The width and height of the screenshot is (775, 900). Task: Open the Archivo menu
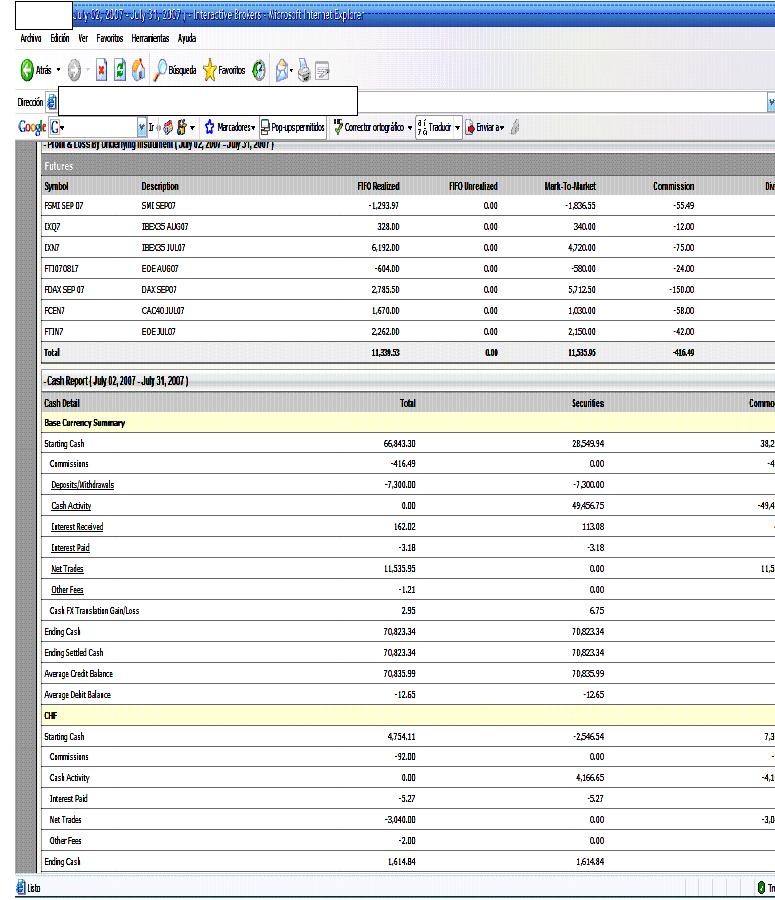pyautogui.click(x=30, y=38)
